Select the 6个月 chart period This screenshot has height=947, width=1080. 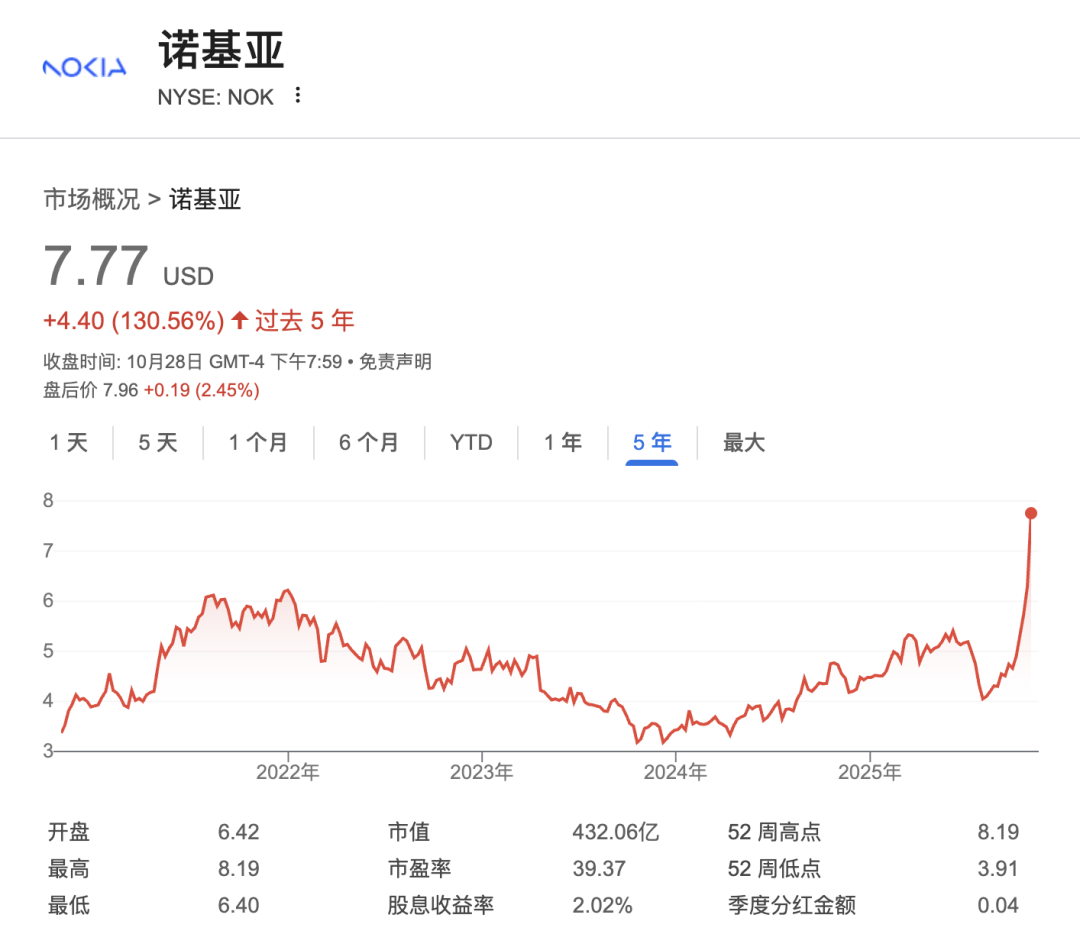[x=369, y=442]
